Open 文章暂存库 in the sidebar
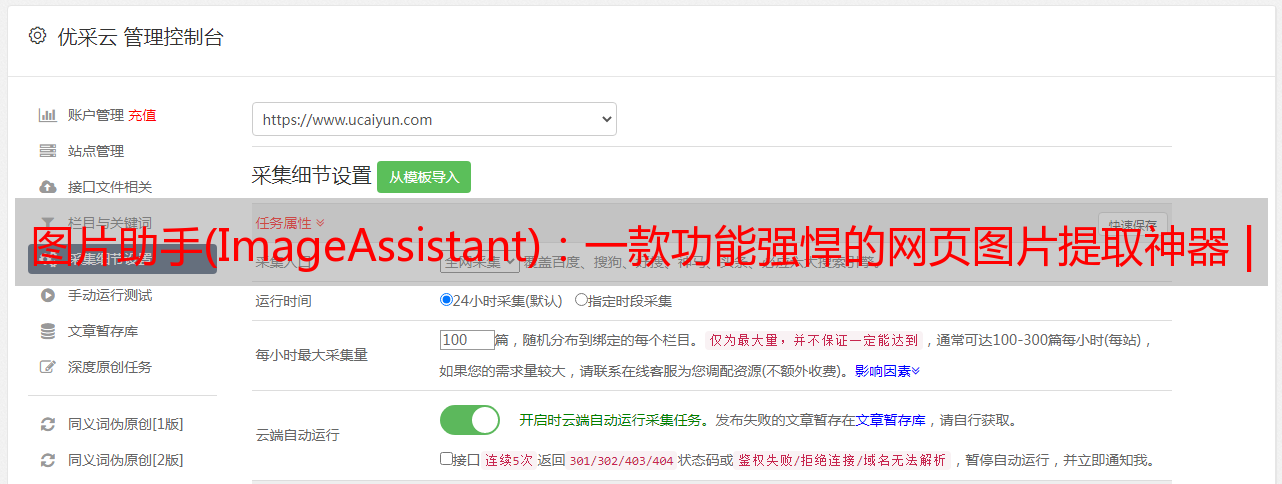The image size is (1282, 484). point(103,331)
